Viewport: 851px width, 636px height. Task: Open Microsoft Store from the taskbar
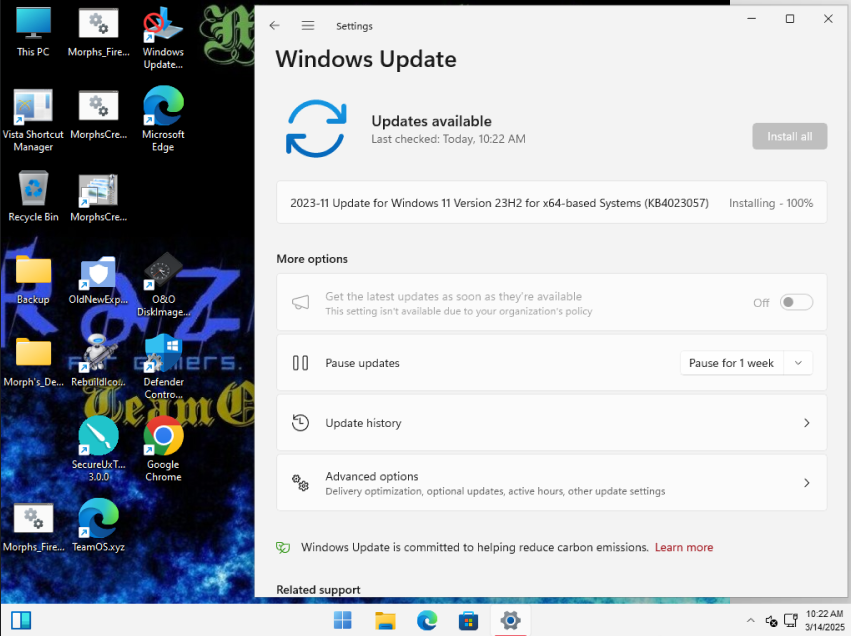468,620
